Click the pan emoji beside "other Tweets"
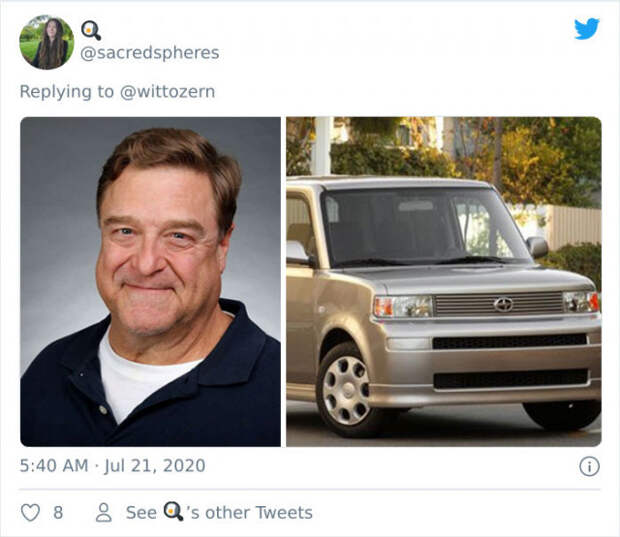Viewport: 620px width, 537px height. click(173, 511)
